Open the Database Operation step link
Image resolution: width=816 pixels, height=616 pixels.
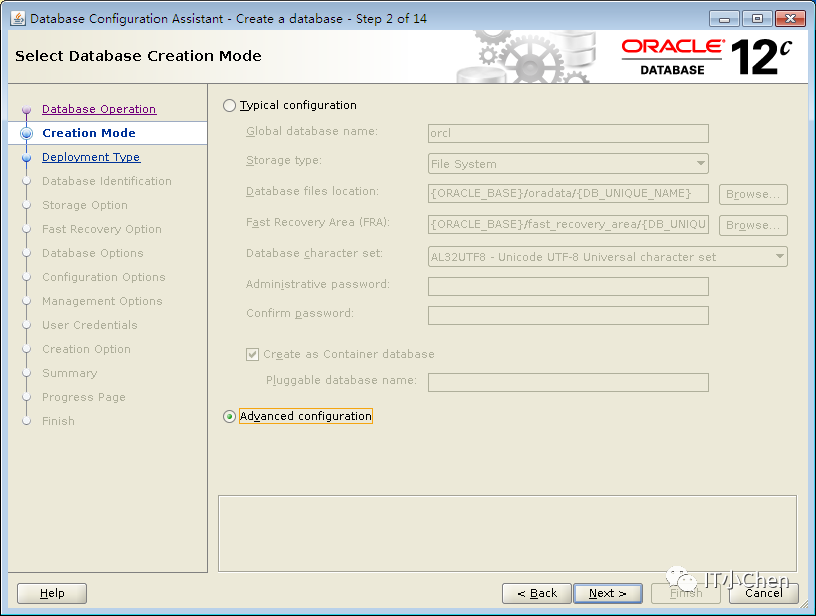point(99,109)
